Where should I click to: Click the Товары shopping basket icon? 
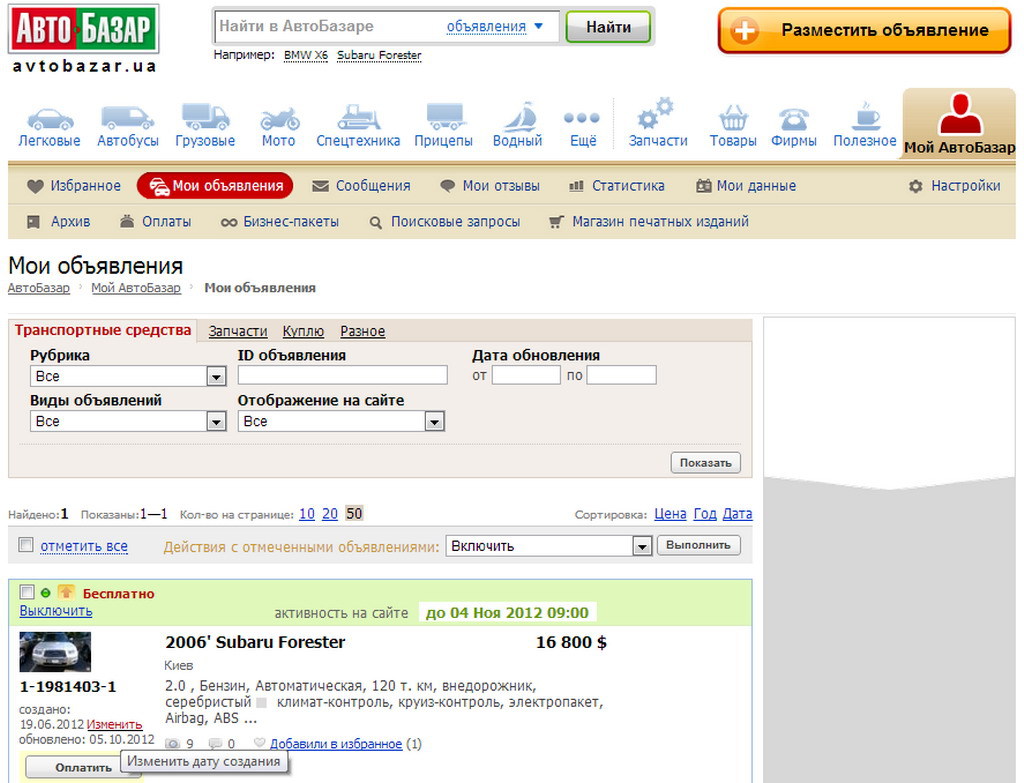(x=733, y=119)
